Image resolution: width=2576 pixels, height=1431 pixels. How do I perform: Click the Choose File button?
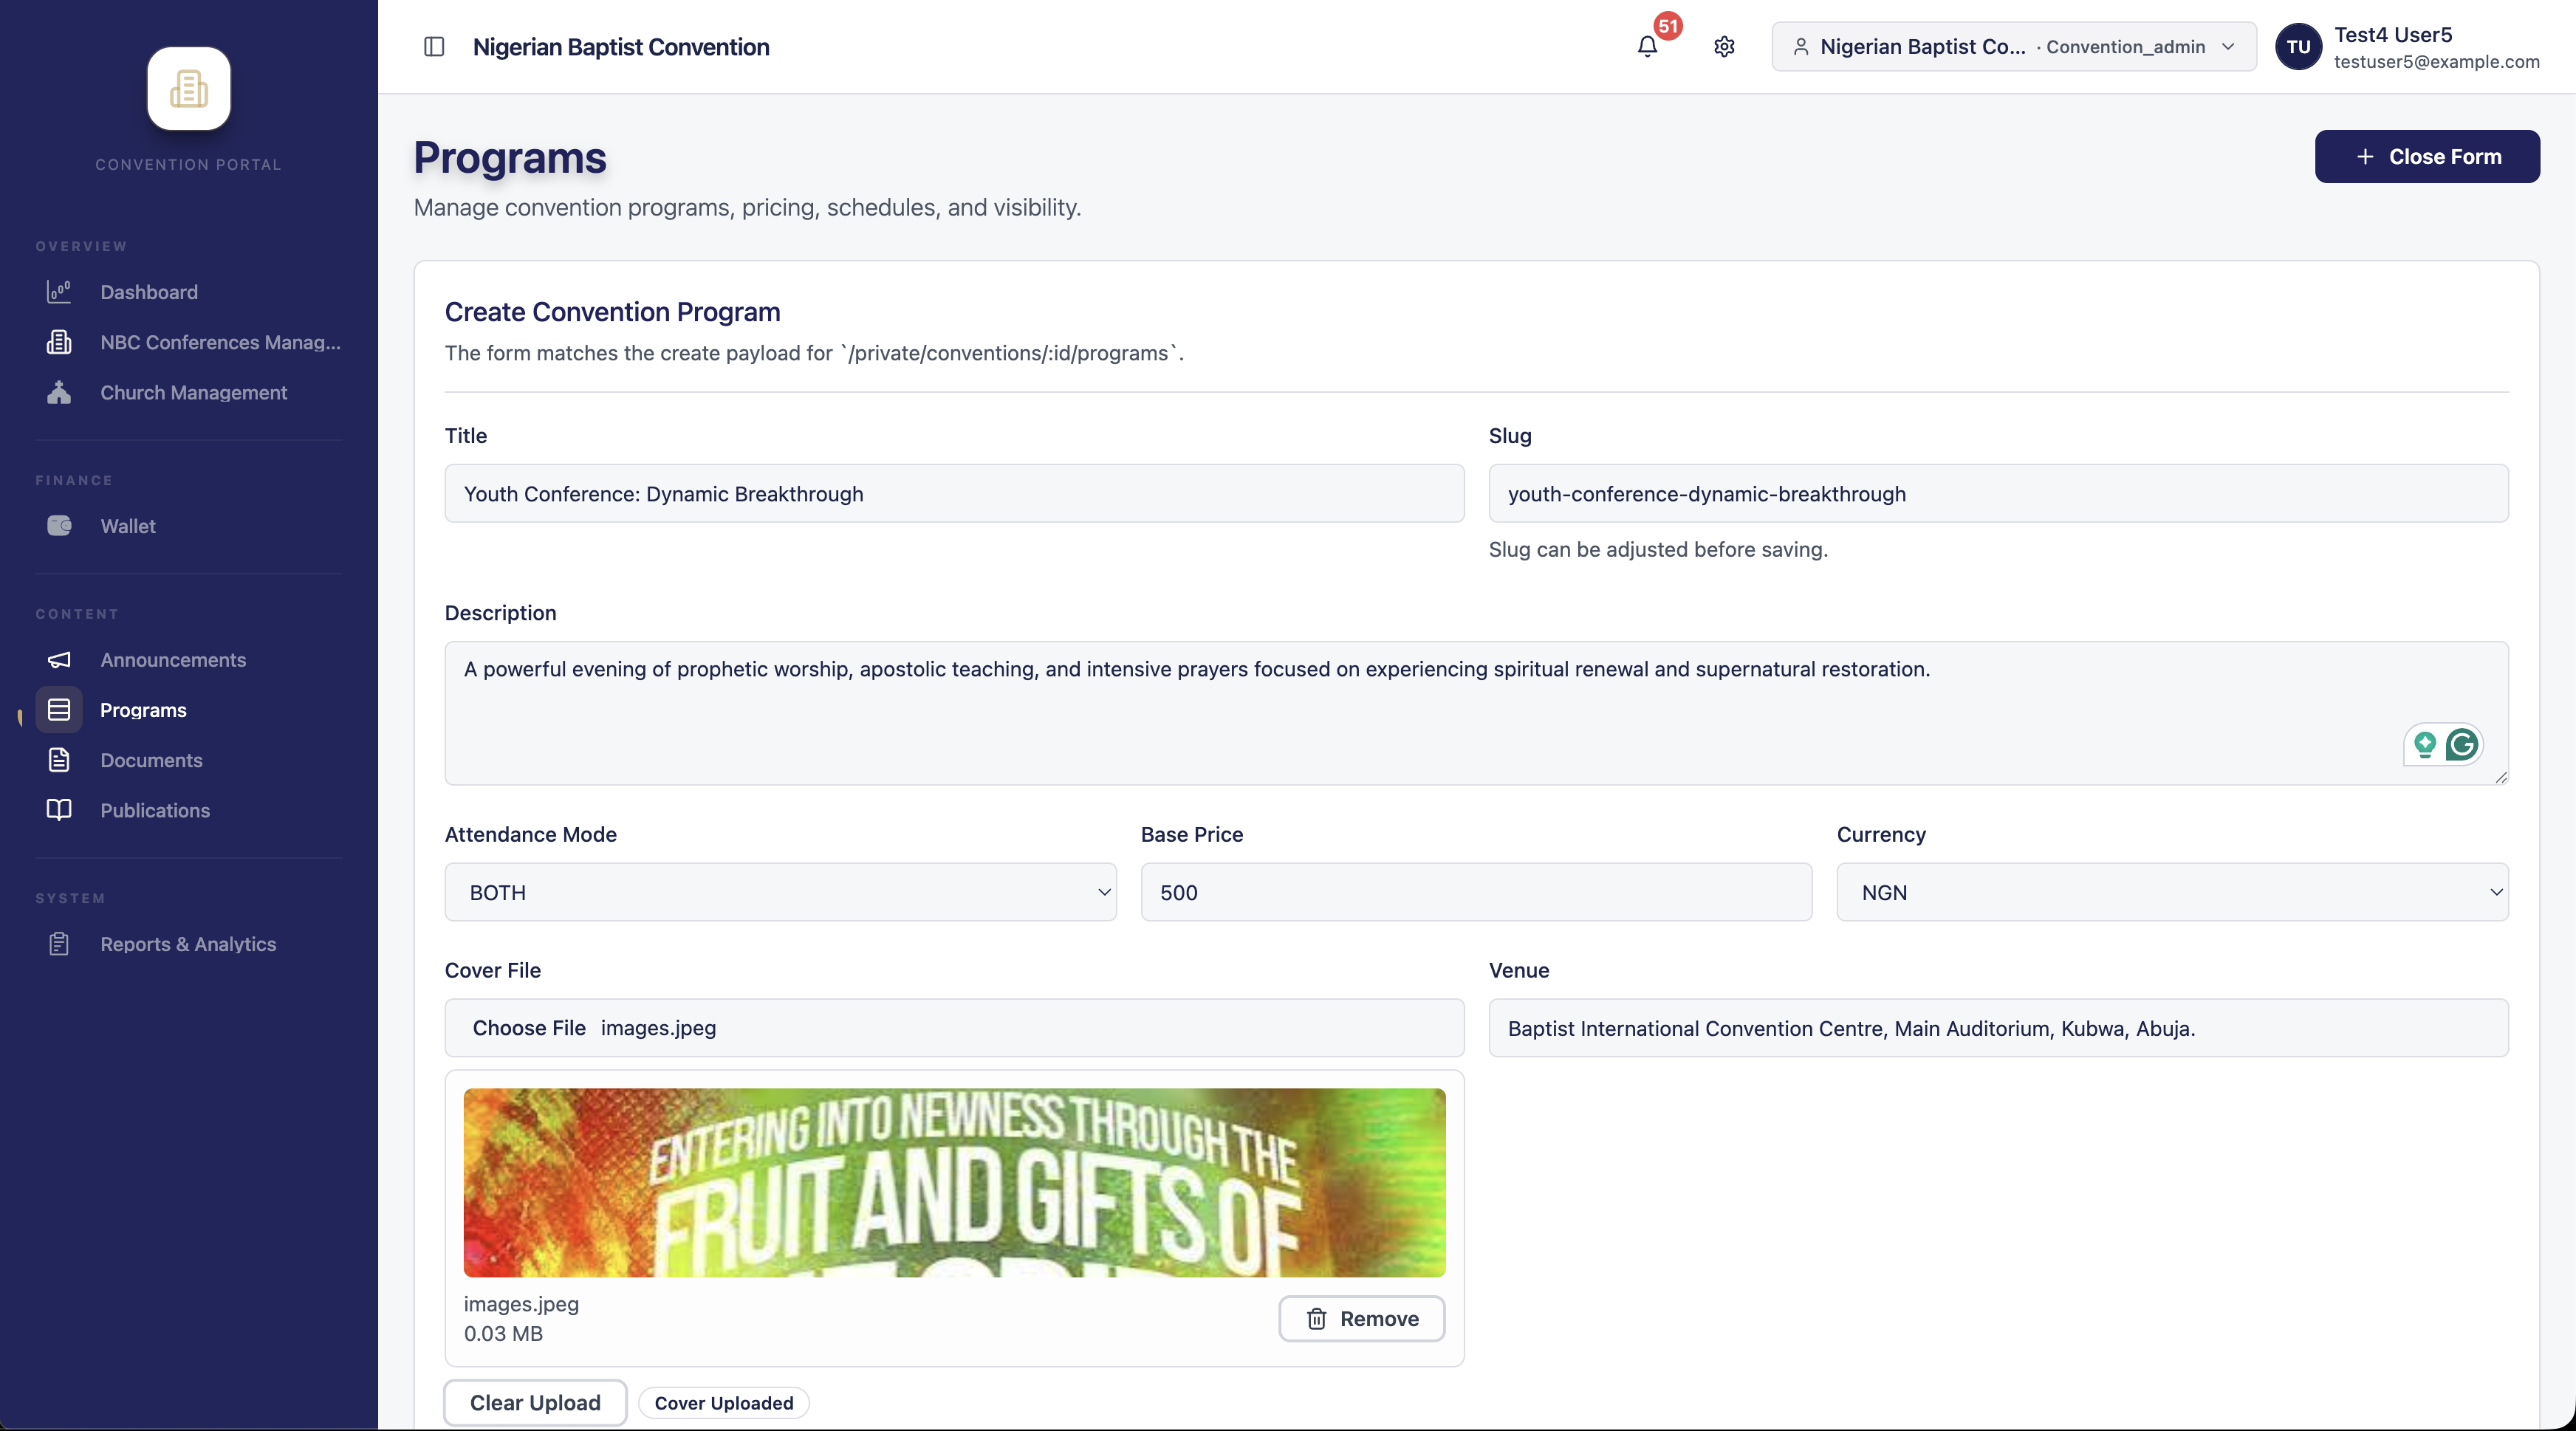coord(529,1028)
